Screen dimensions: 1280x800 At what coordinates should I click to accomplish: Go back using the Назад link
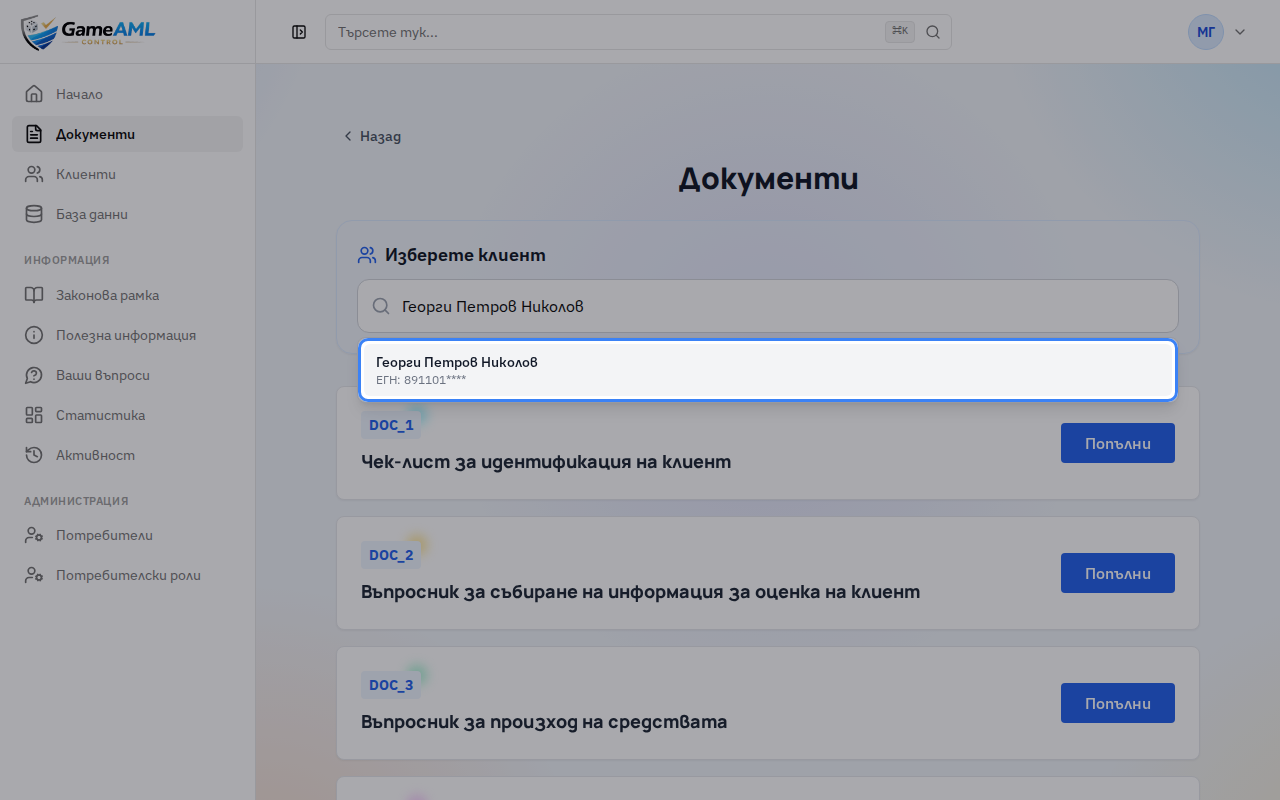[x=372, y=136]
